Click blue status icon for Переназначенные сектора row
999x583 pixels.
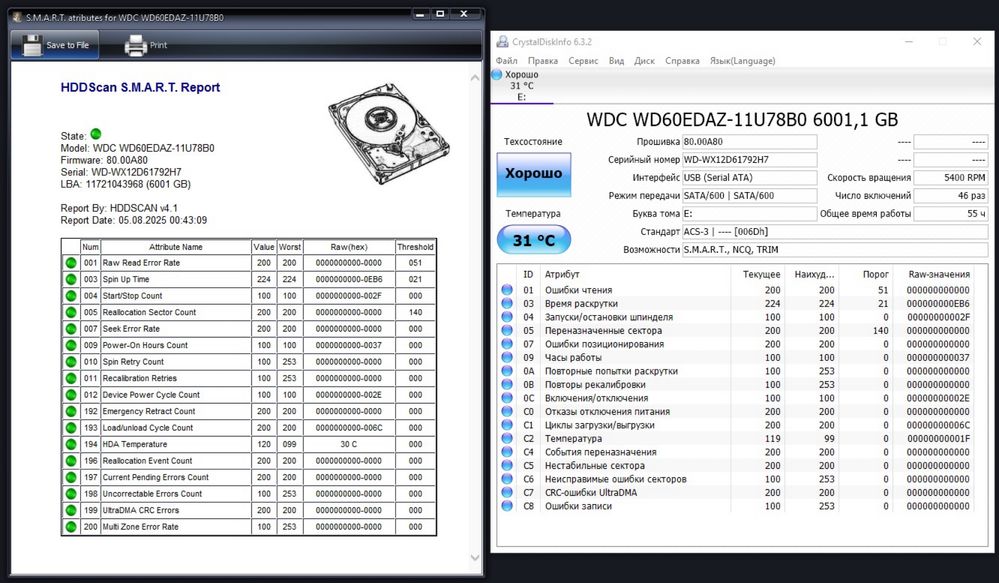(x=507, y=330)
